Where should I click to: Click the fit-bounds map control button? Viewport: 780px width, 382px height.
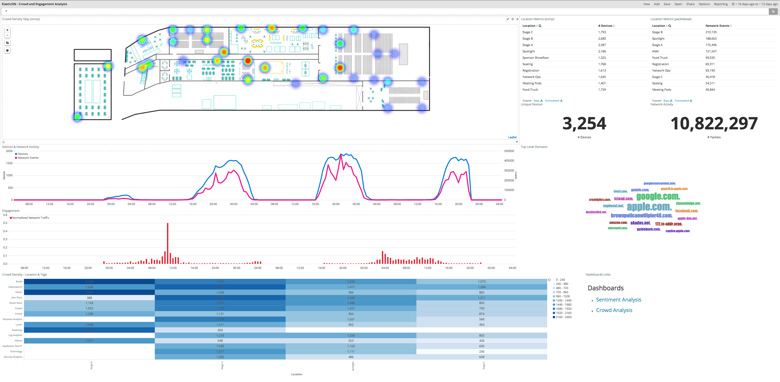pos(7,43)
